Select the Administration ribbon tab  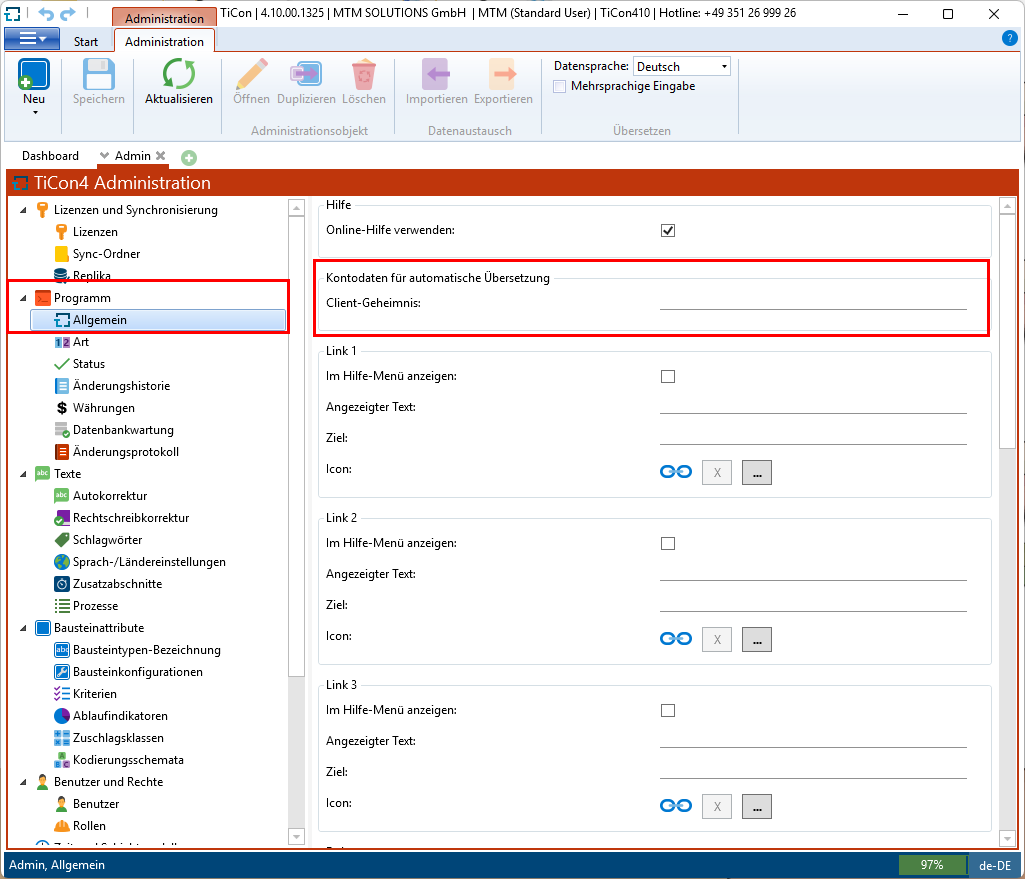point(164,41)
